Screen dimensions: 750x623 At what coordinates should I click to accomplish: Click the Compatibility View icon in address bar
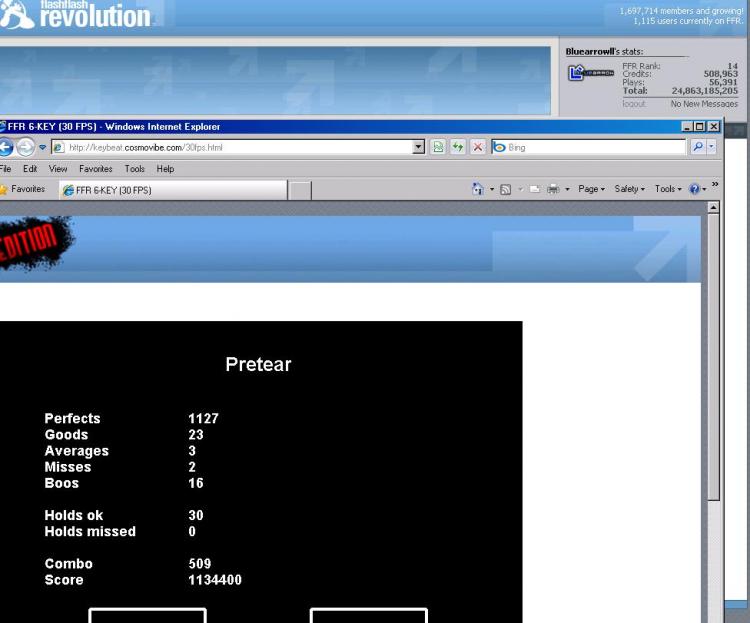coord(438,147)
